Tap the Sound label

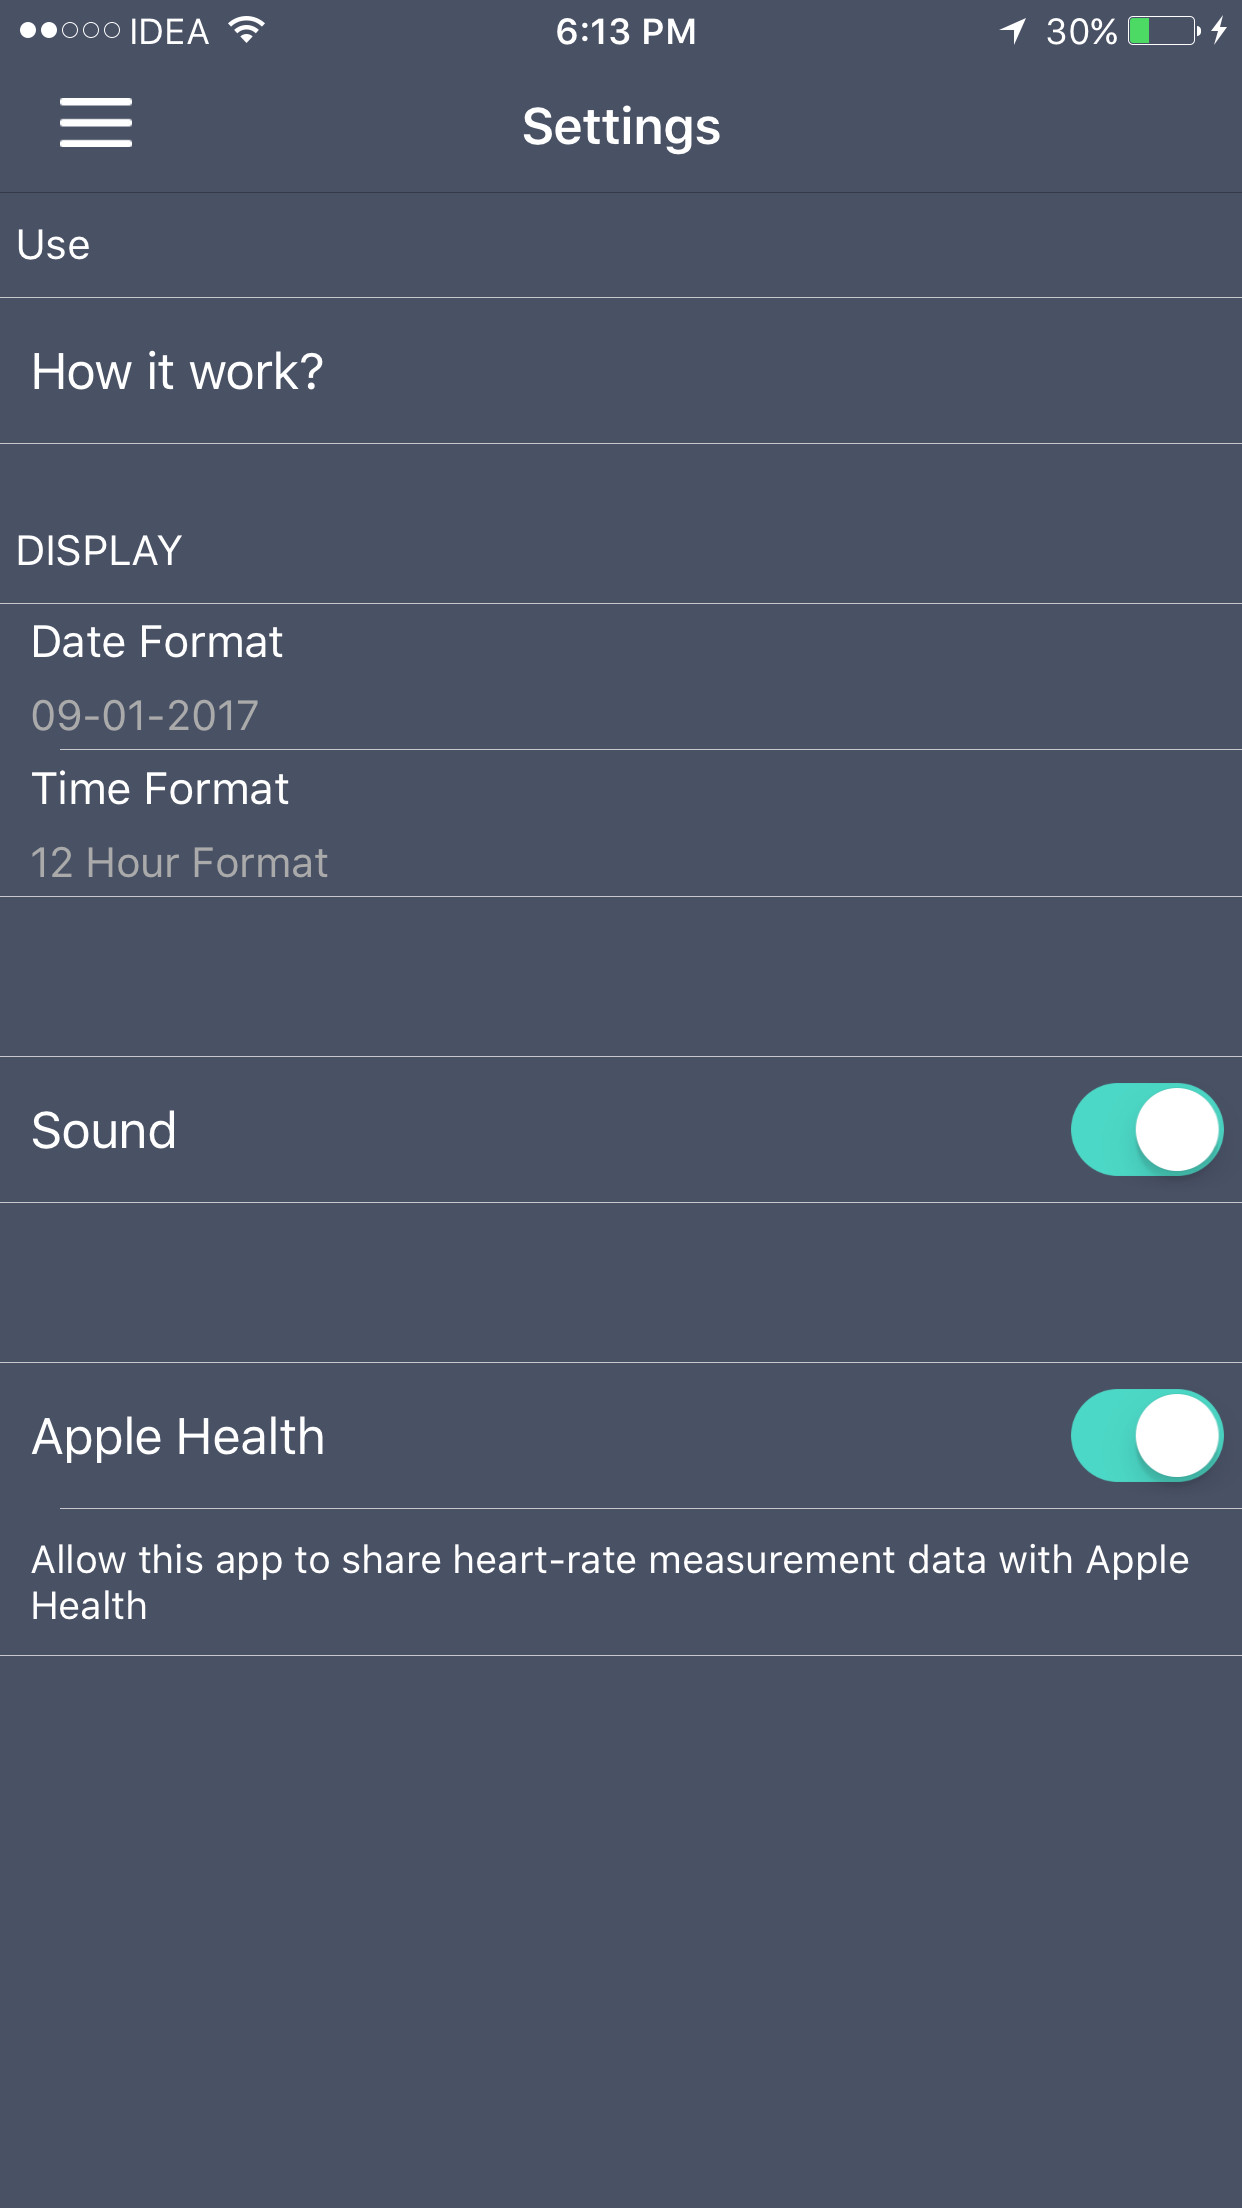coord(104,1131)
